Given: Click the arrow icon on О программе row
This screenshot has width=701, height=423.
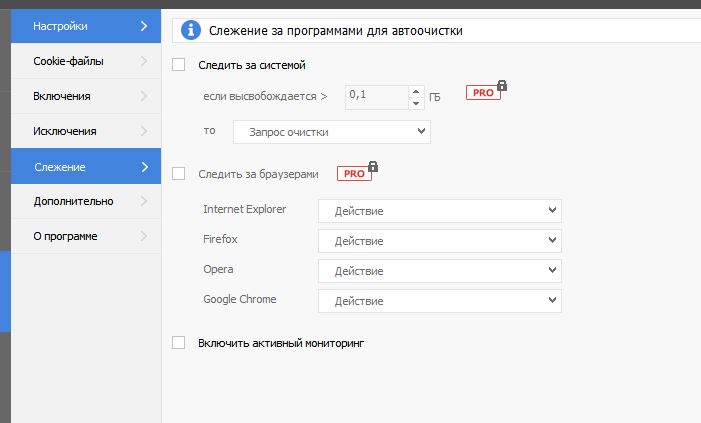Looking at the screenshot, I should [x=144, y=236].
